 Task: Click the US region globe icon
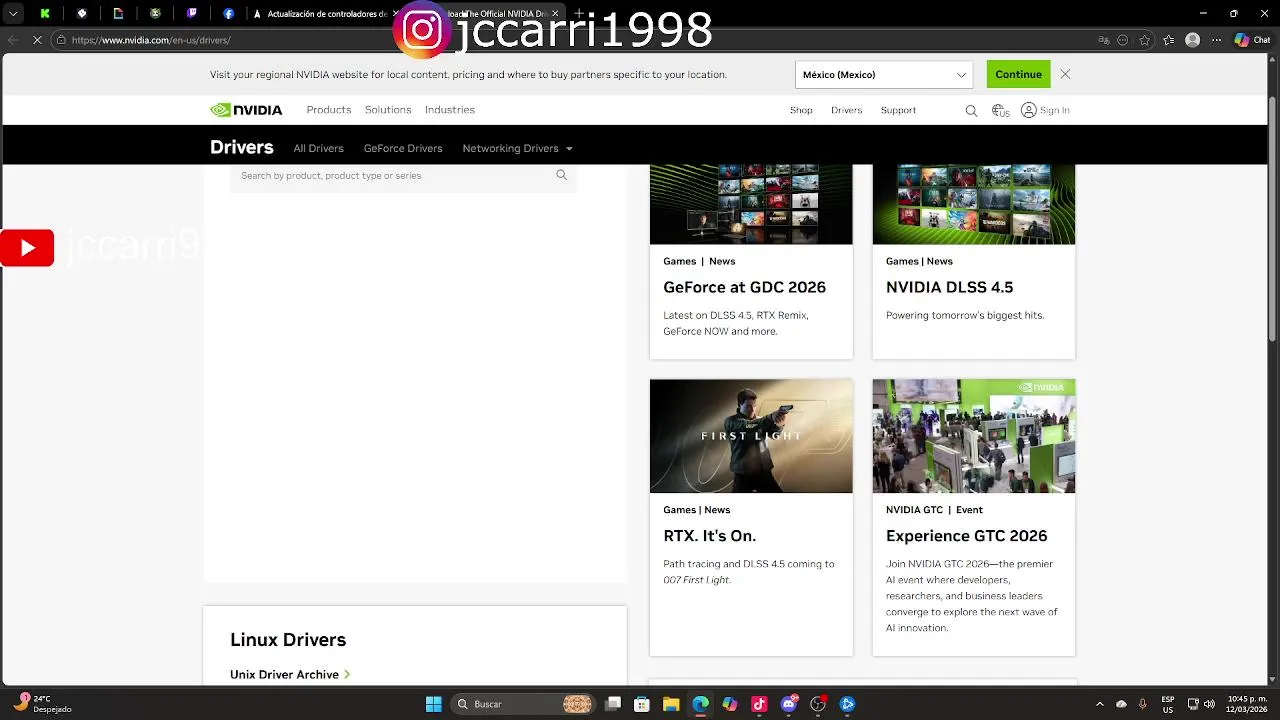point(1000,111)
